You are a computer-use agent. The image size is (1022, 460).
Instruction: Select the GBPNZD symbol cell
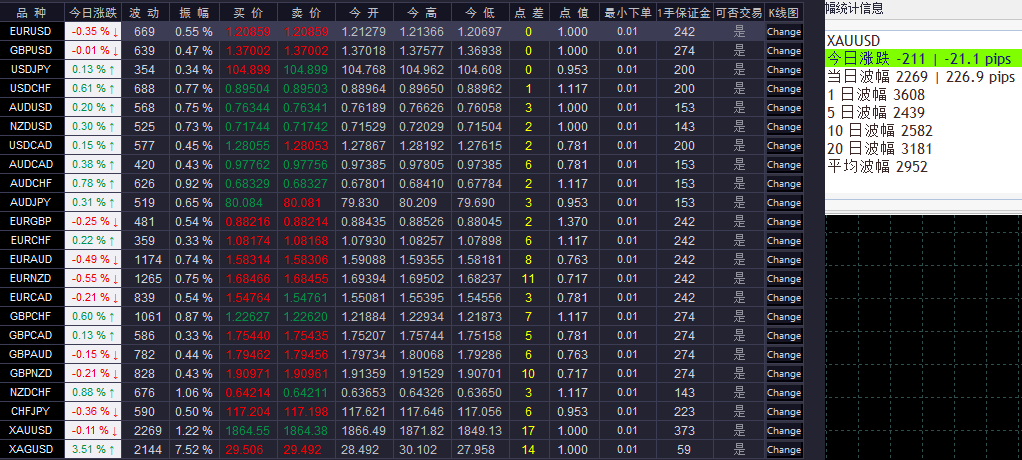[x=32, y=373]
